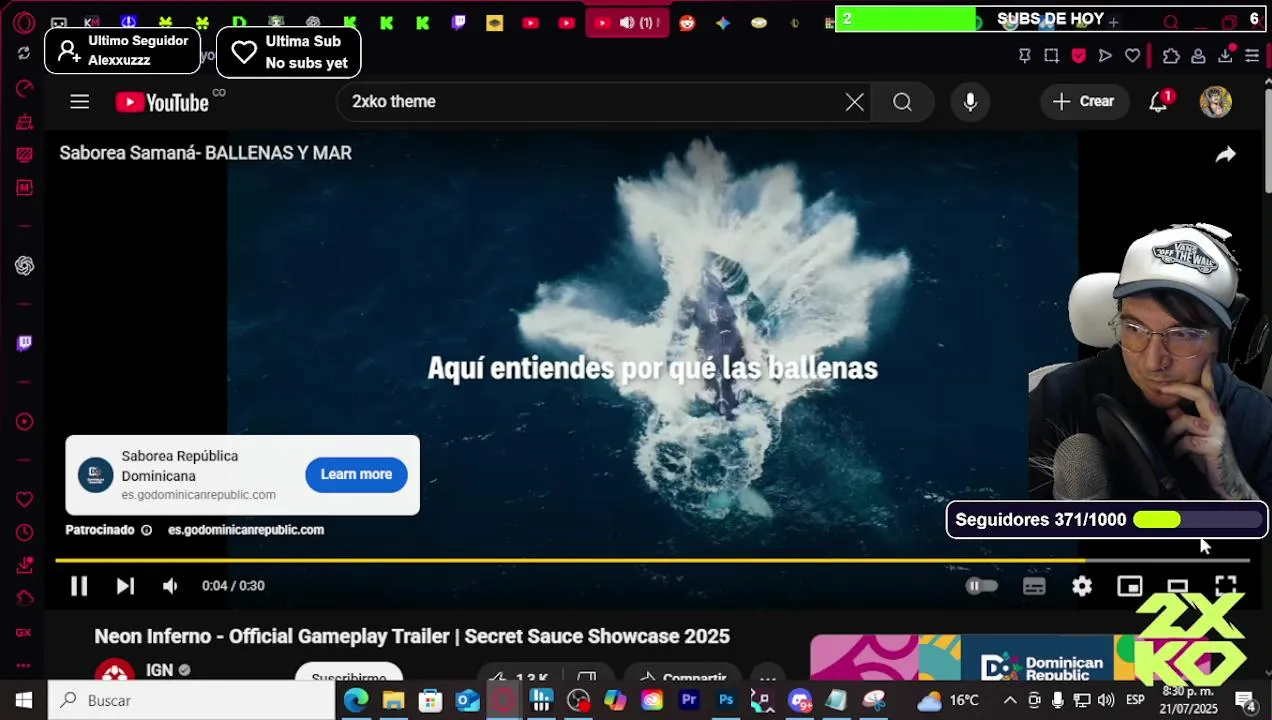
Task: Open the Opera downloads icon
Action: tap(1225, 56)
